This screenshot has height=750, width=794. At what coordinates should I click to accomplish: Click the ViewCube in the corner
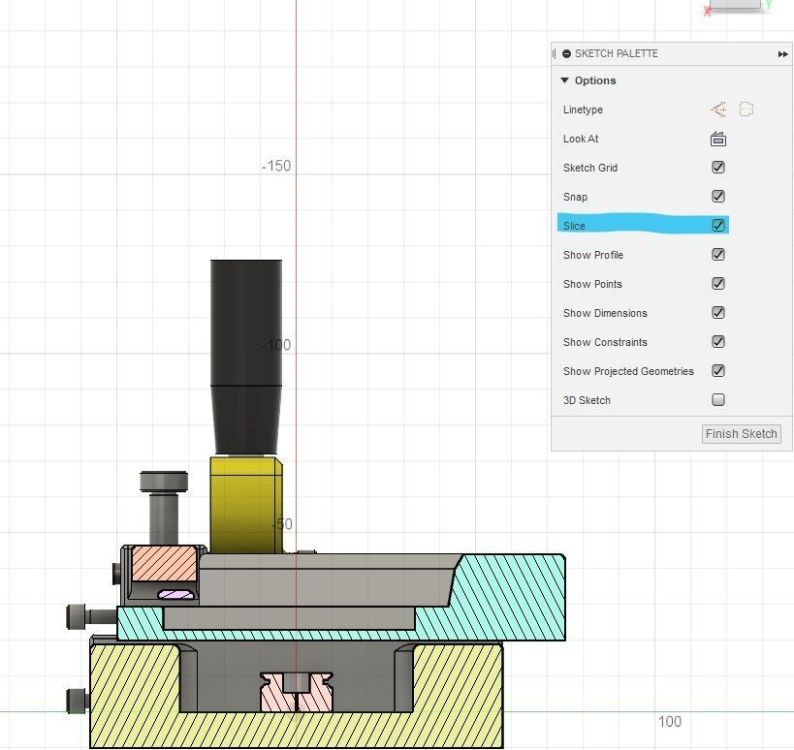pos(737,6)
